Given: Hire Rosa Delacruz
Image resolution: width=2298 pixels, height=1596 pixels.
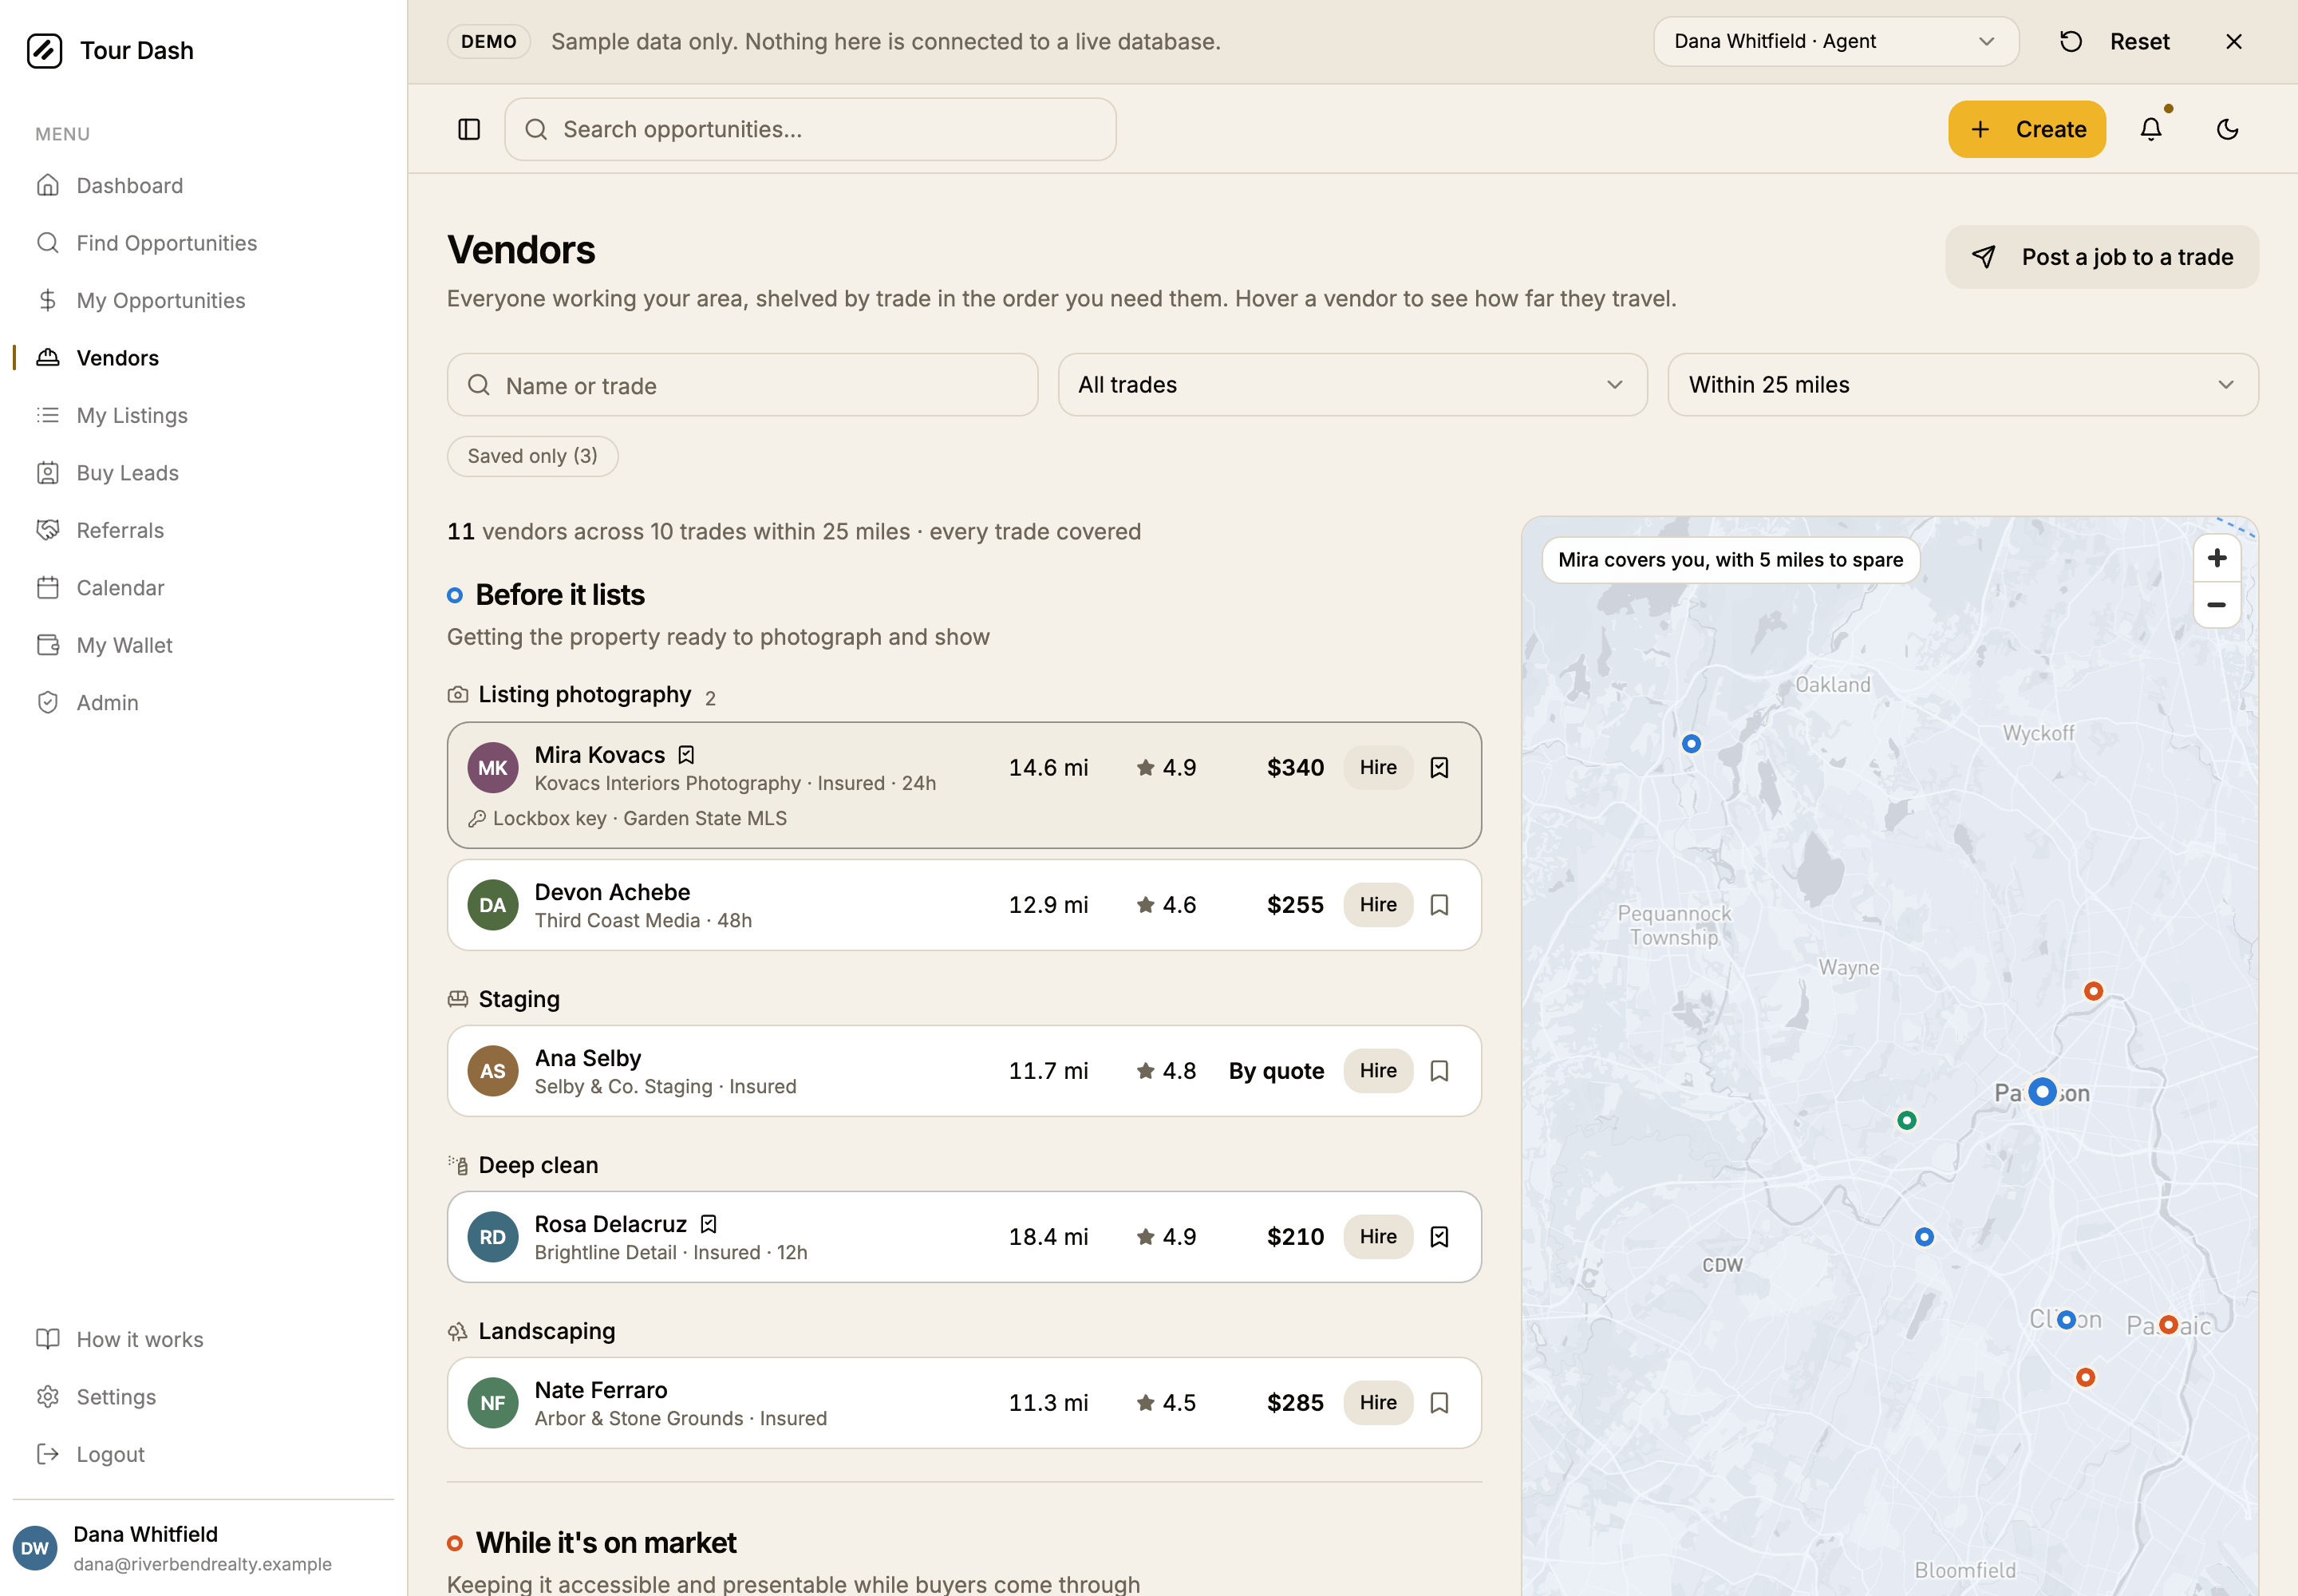Looking at the screenshot, I should (1378, 1236).
